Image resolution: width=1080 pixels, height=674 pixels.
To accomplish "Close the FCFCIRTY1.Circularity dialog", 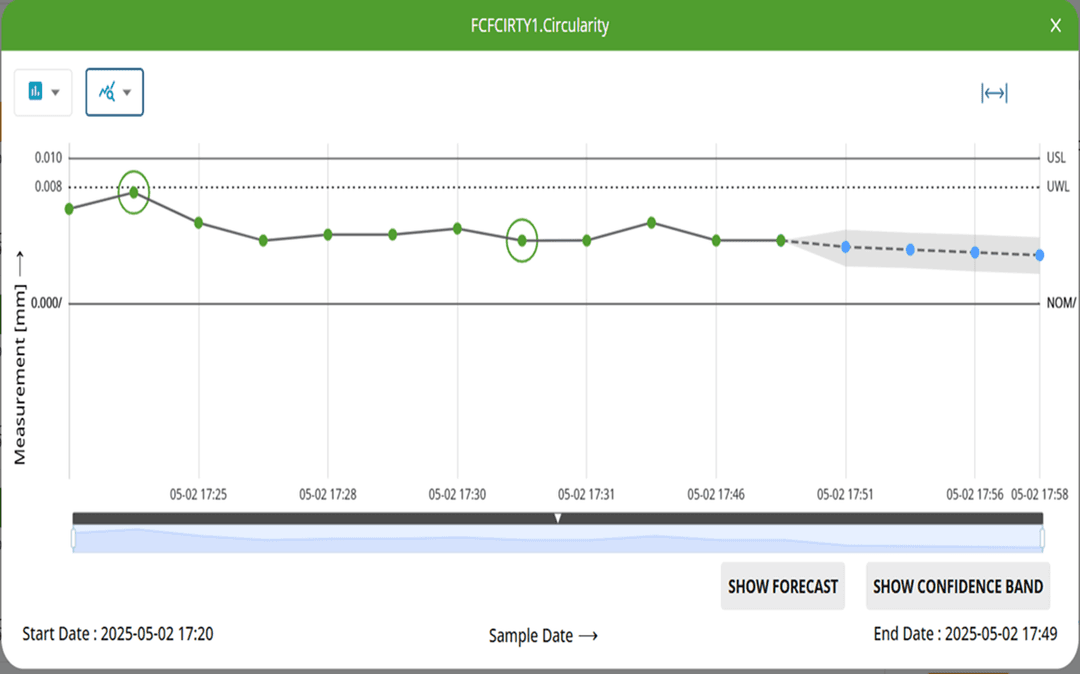I will coord(1055,26).
